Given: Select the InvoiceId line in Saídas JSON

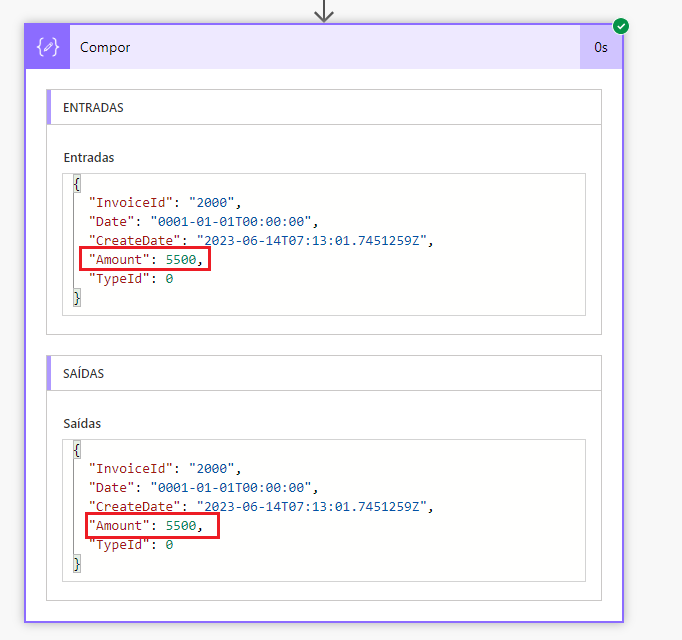Looking at the screenshot, I should tap(165, 469).
